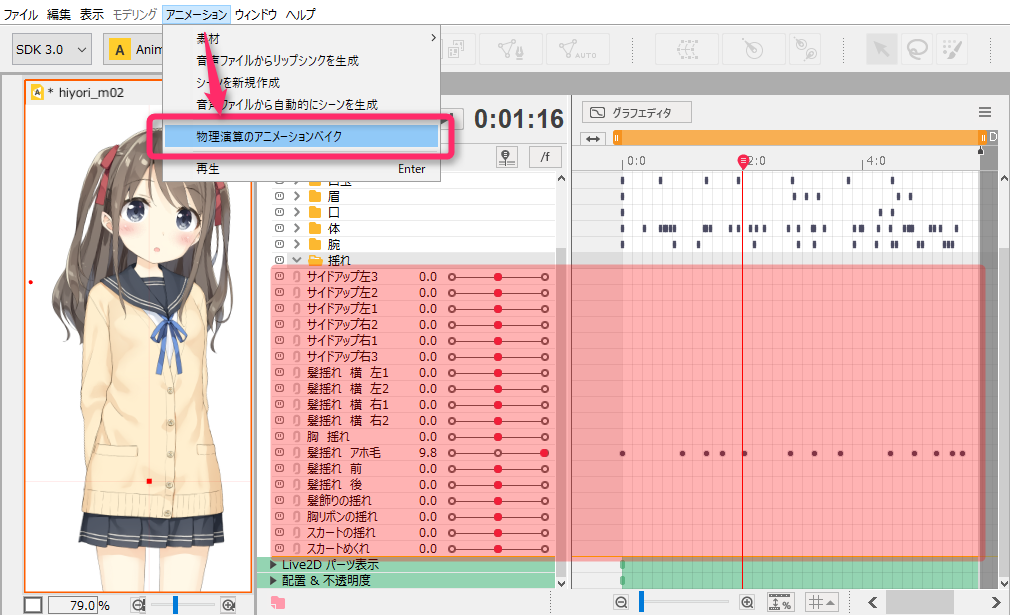Click the 髪揺れ アホ毛 parameter slider
This screenshot has height=615, width=1010.
tap(498, 453)
